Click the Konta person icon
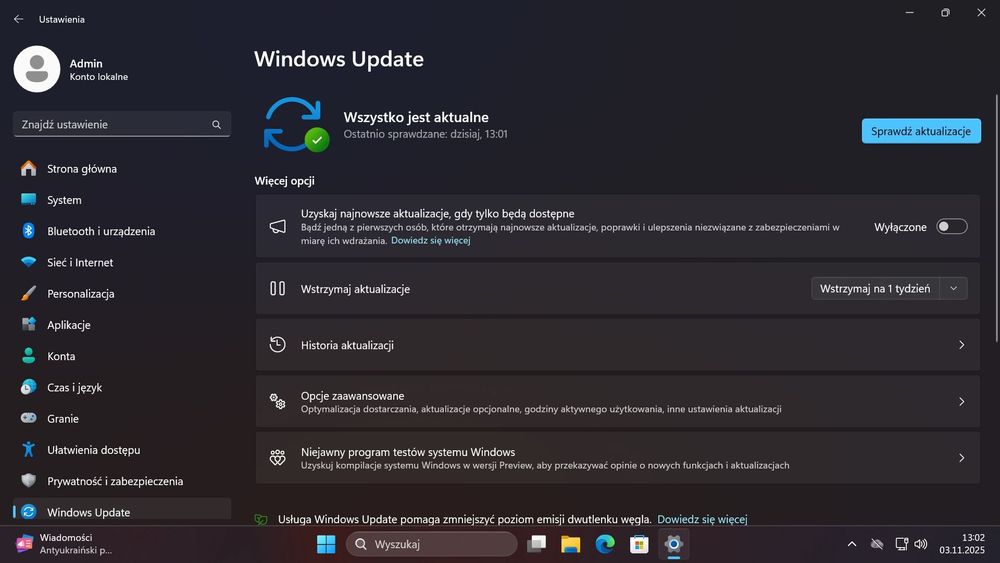This screenshot has height=563, width=1000. pyautogui.click(x=28, y=356)
